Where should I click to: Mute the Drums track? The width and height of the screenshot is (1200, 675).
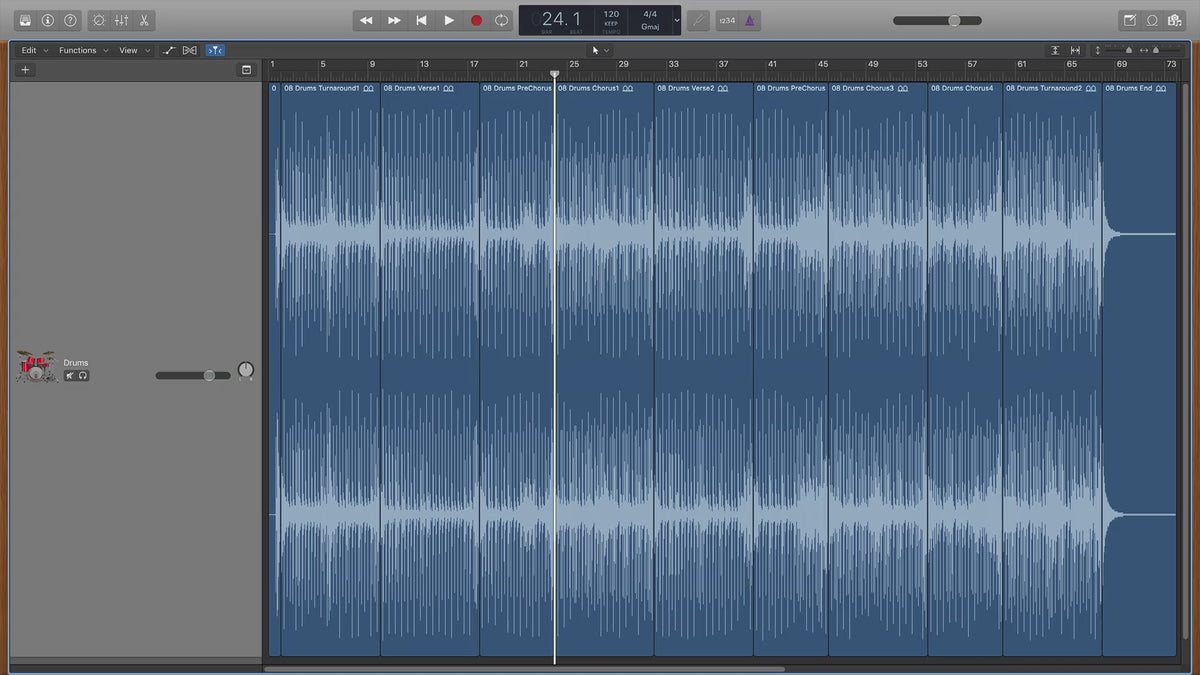(x=70, y=376)
